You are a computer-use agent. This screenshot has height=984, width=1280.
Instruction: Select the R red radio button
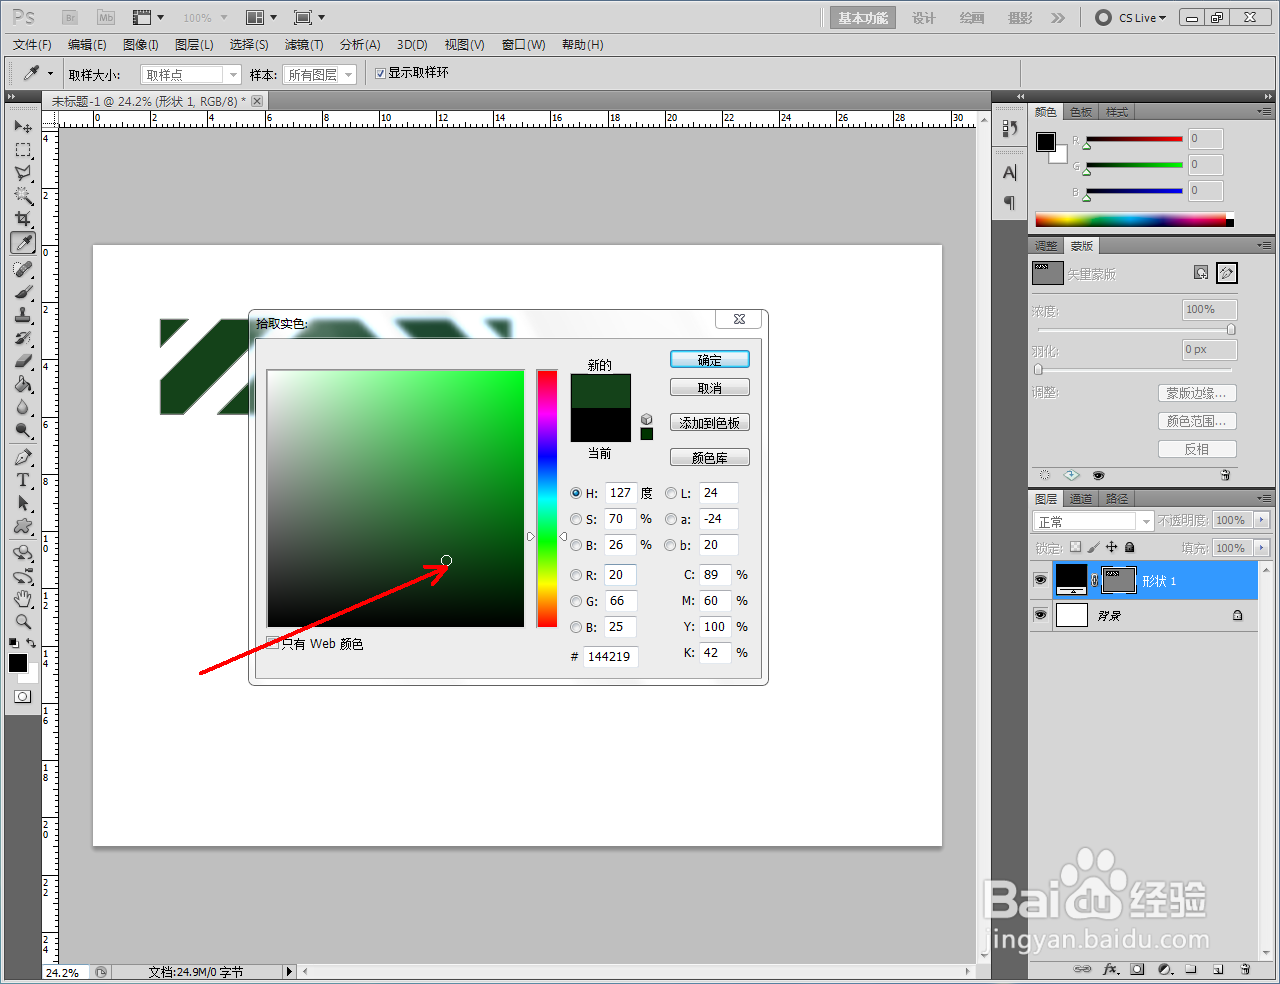(576, 575)
